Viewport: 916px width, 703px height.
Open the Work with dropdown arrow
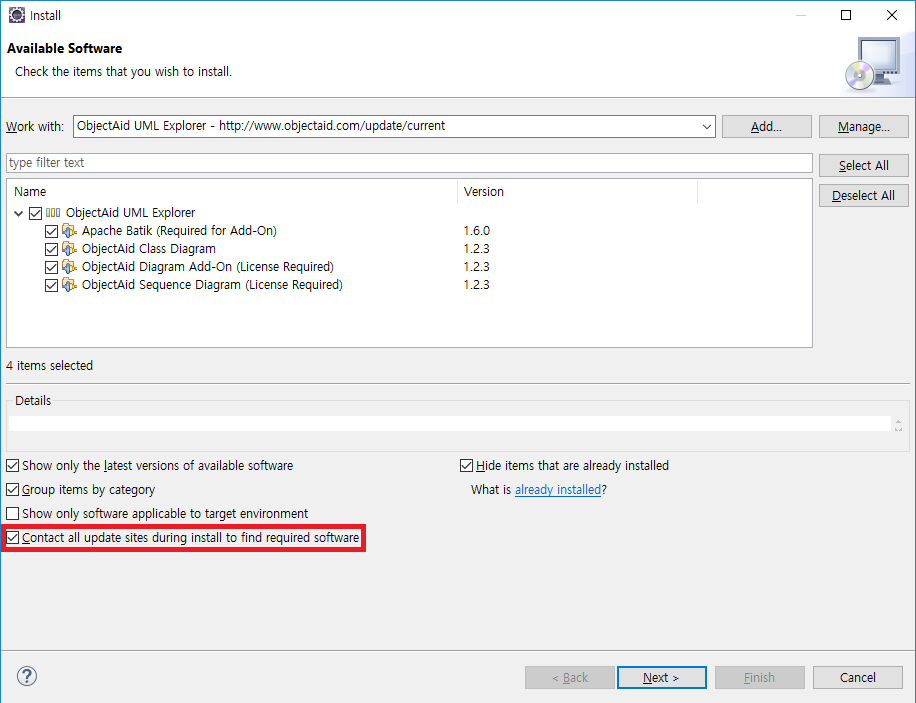pos(706,127)
